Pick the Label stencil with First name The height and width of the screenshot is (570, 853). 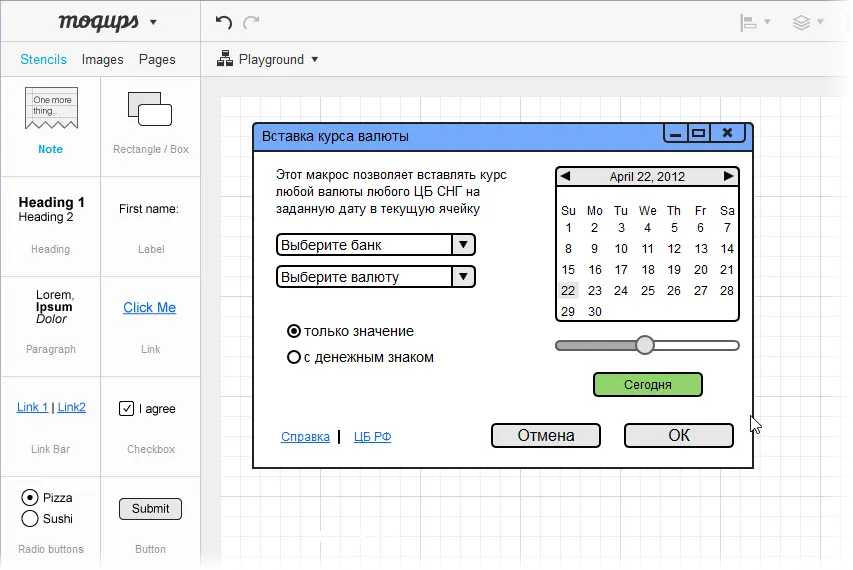coord(151,226)
